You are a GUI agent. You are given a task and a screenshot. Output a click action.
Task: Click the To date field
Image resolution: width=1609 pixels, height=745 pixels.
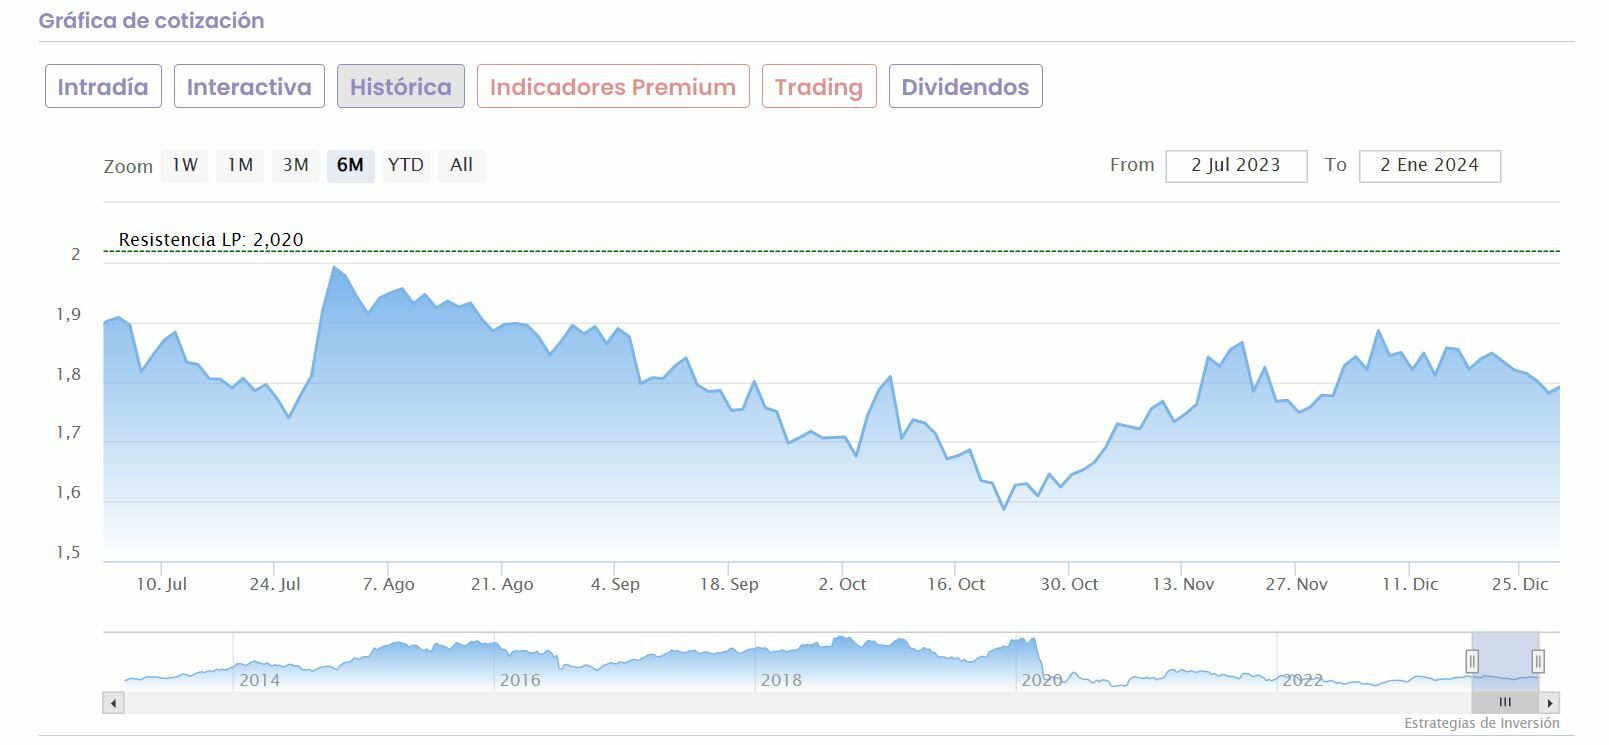1429,166
